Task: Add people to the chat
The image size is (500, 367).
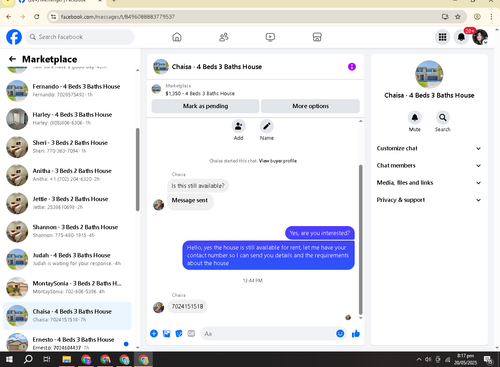Action: tap(239, 126)
